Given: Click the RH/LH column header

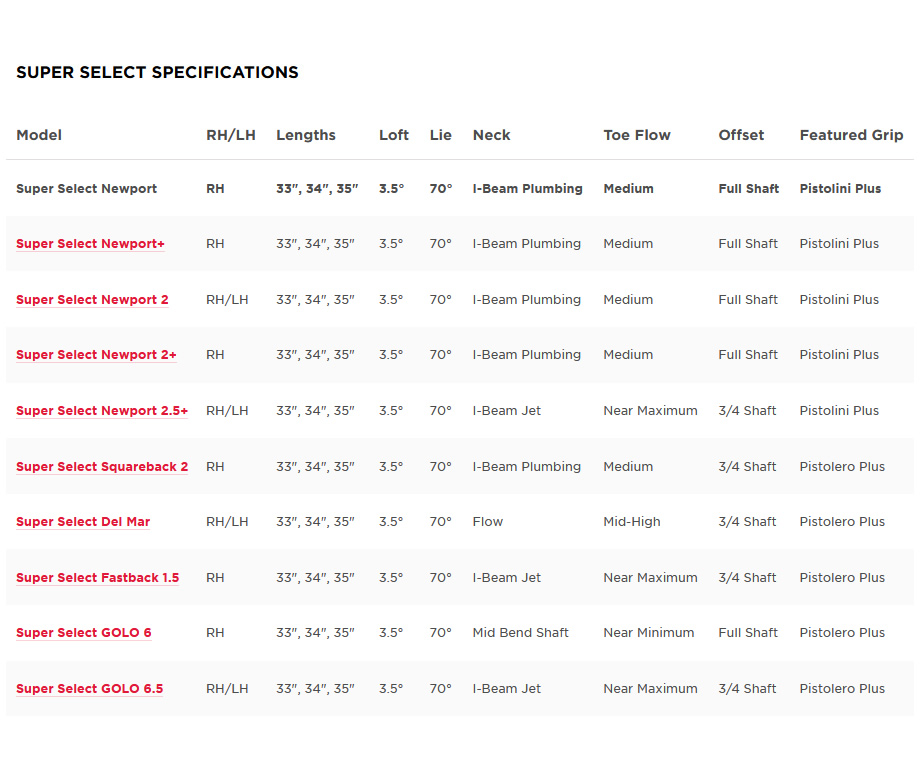Looking at the screenshot, I should click(231, 135).
